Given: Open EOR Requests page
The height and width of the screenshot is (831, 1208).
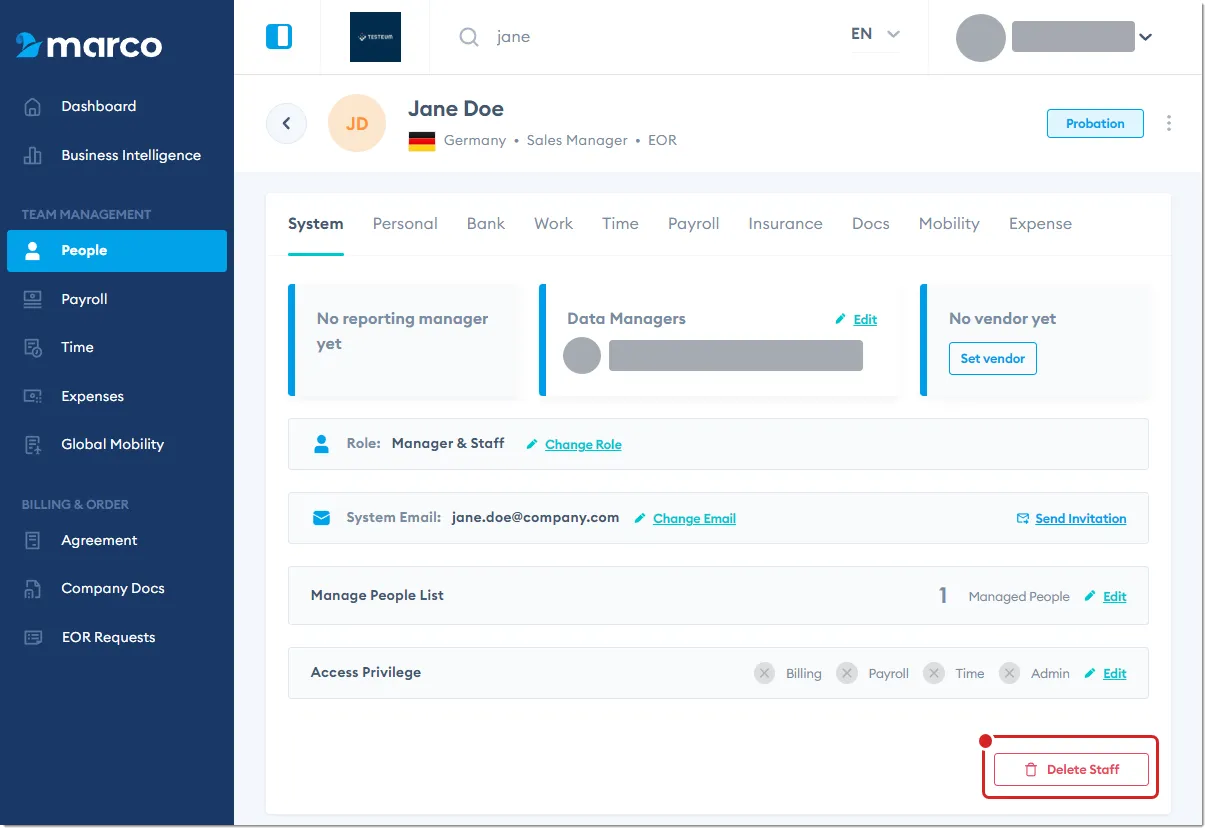Looking at the screenshot, I should pyautogui.click(x=108, y=637).
